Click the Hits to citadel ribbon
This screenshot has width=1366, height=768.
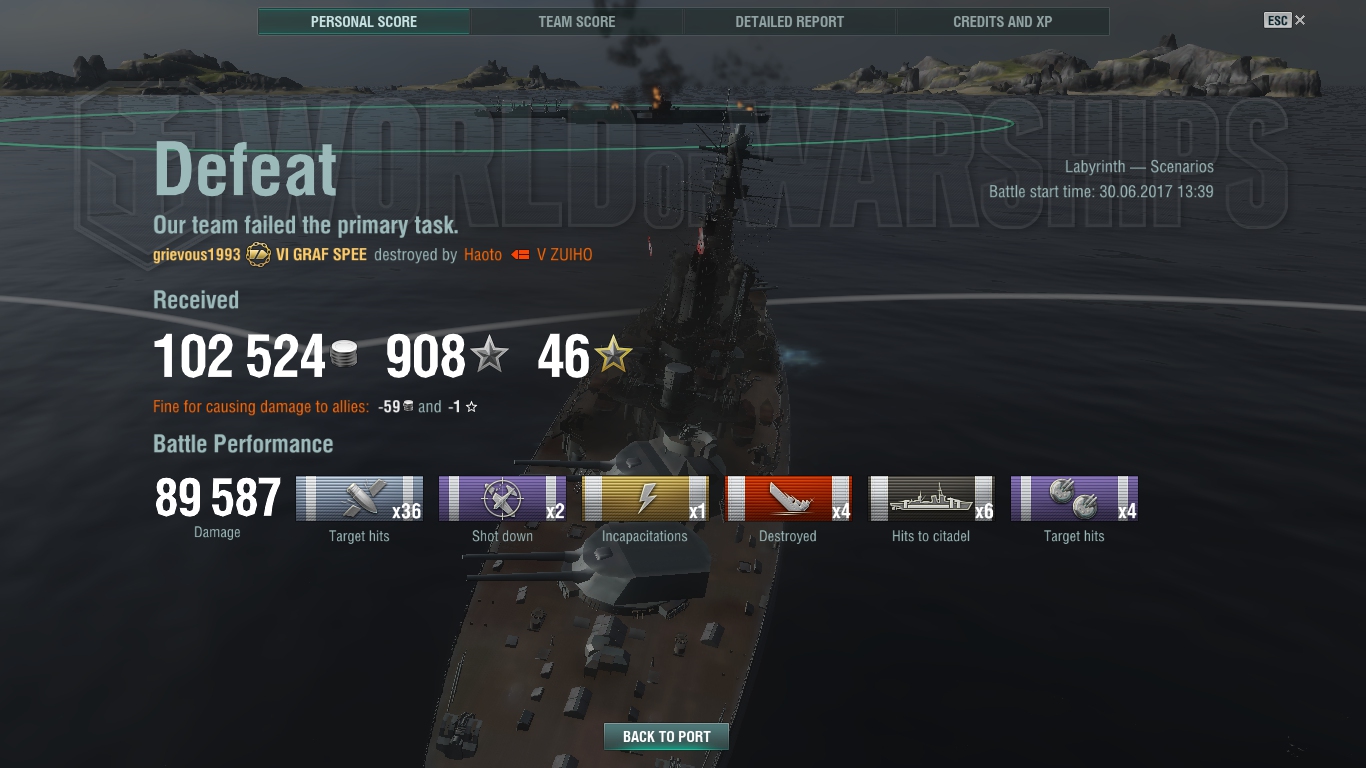coord(931,498)
